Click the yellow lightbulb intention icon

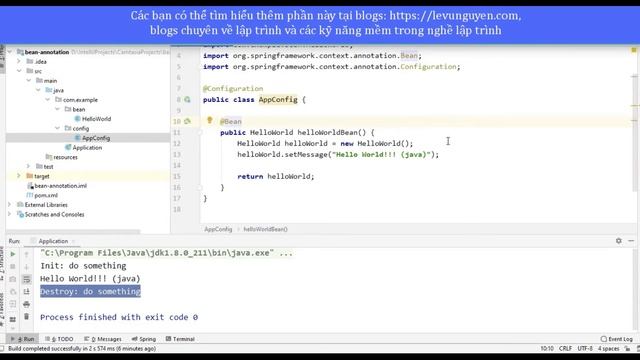pyautogui.click(x=209, y=120)
